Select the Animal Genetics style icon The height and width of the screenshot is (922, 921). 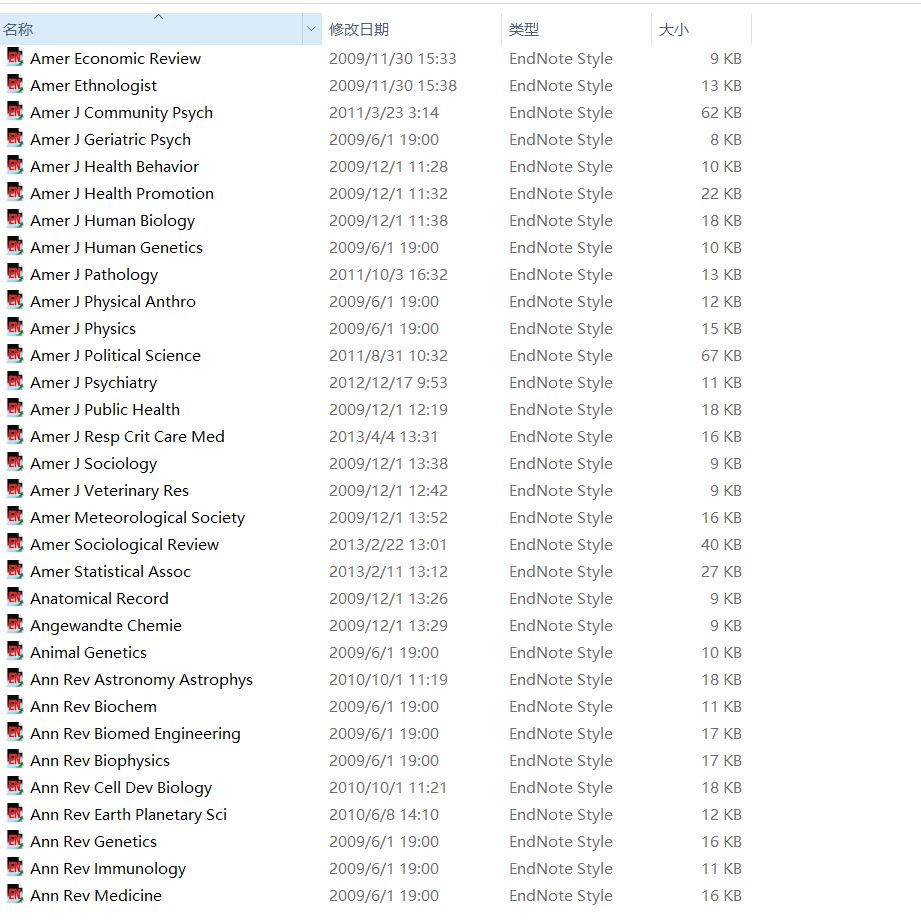[x=15, y=652]
